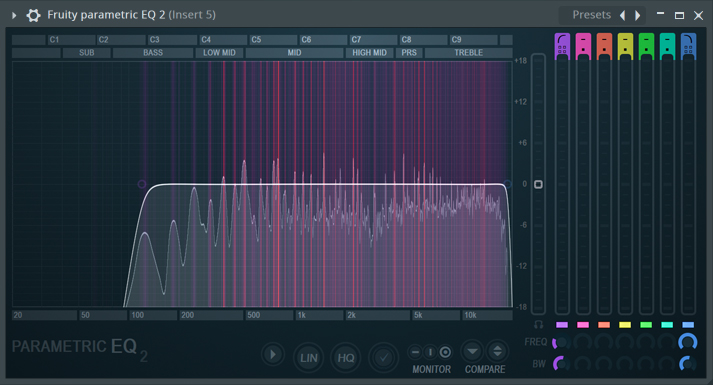This screenshot has width=713, height=385.
Task: Click the 100 frequency scale label
Action: pos(137,315)
